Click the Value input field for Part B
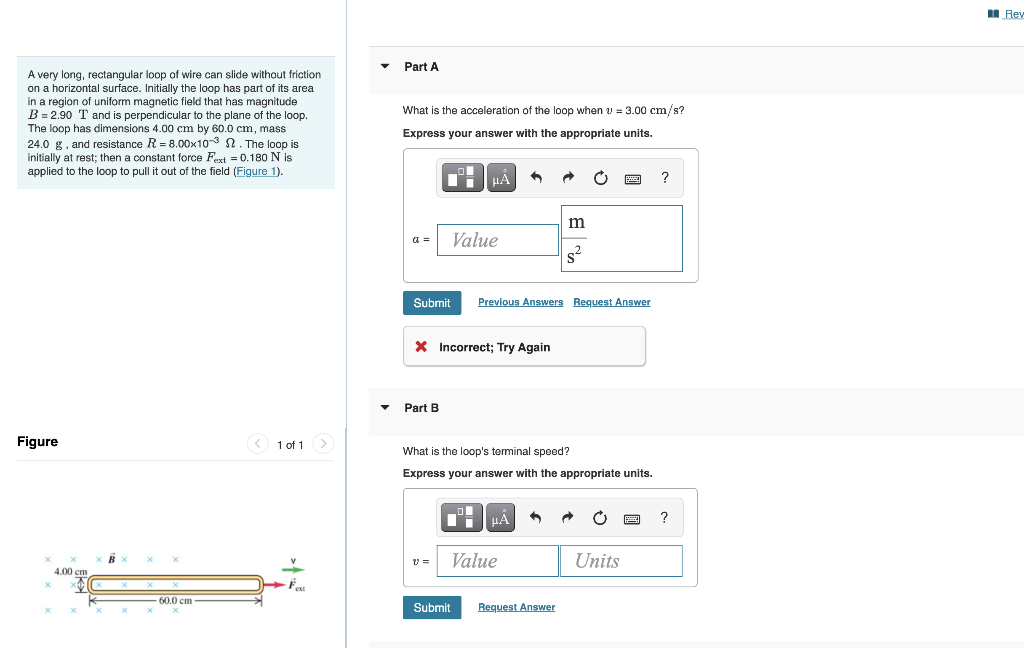The image size is (1024, 648). (497, 560)
